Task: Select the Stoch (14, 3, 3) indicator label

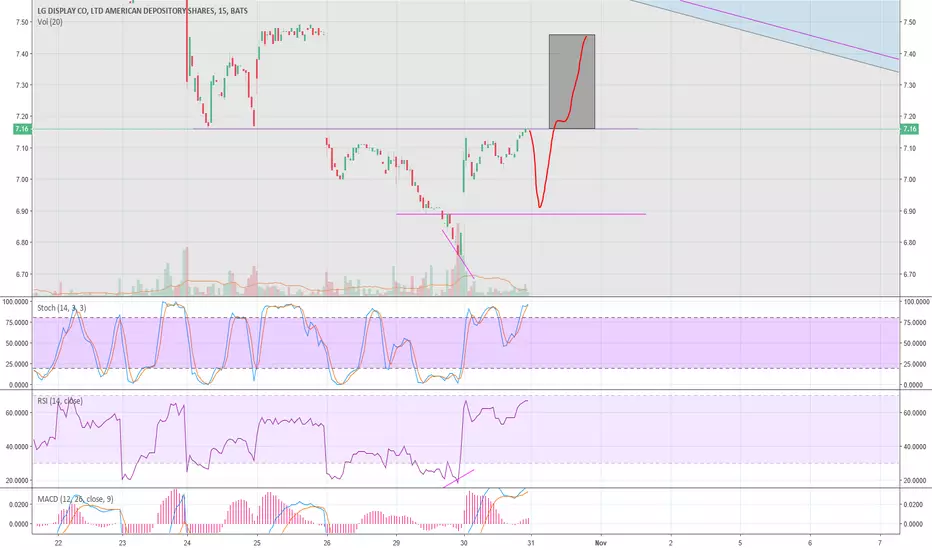Action: [x=61, y=308]
